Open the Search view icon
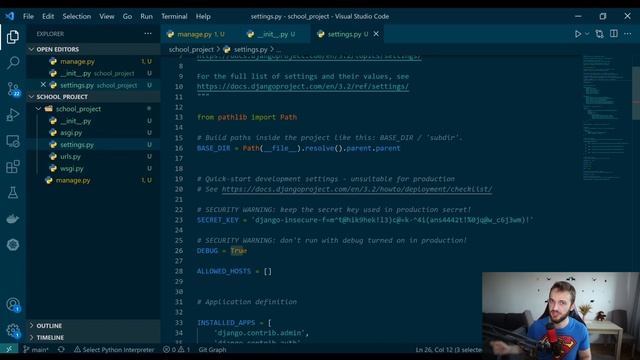Image resolution: width=640 pixels, height=360 pixels. [13, 63]
